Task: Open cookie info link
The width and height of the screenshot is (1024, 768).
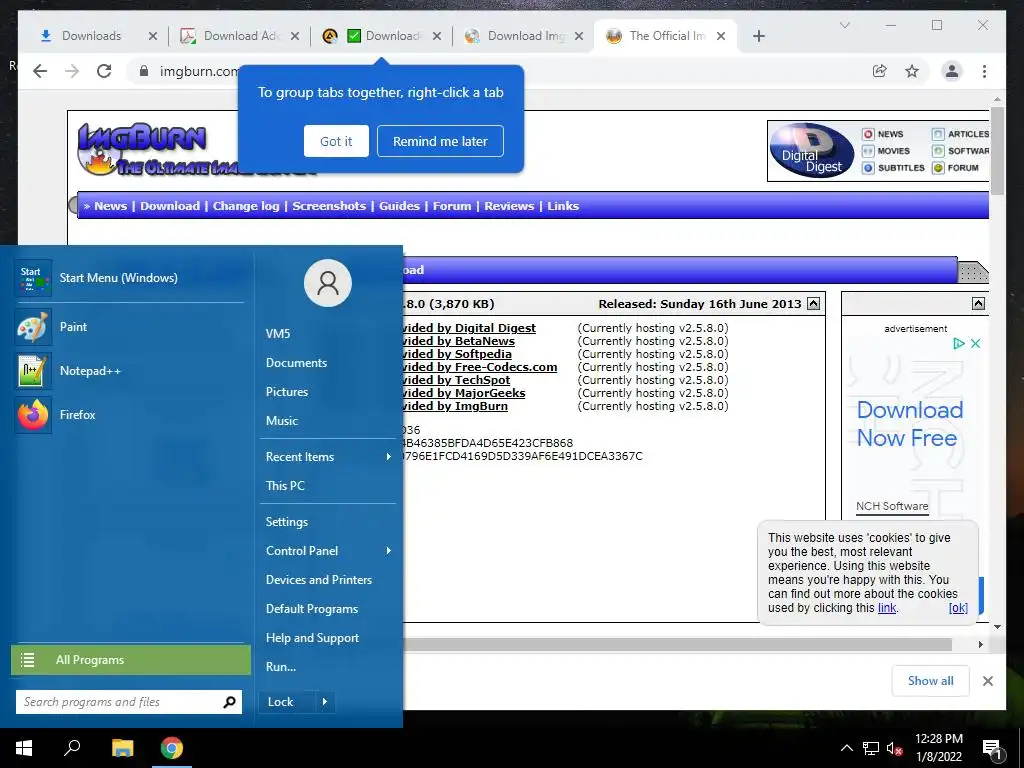Action: click(x=887, y=608)
